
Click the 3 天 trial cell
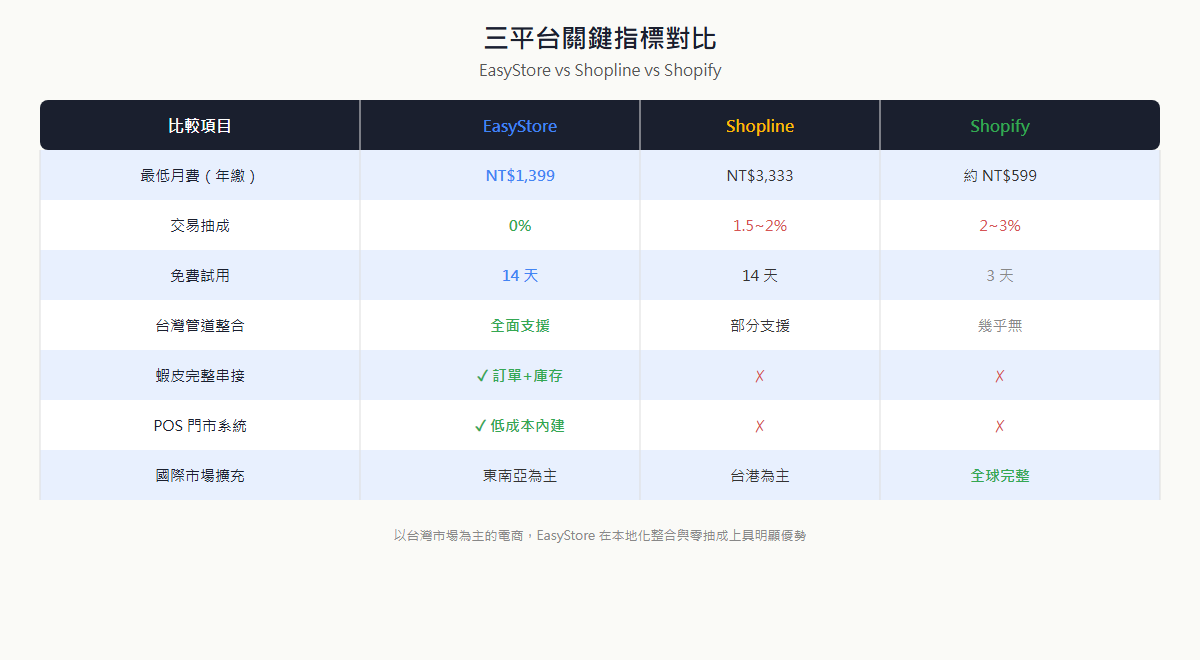[1020, 276]
